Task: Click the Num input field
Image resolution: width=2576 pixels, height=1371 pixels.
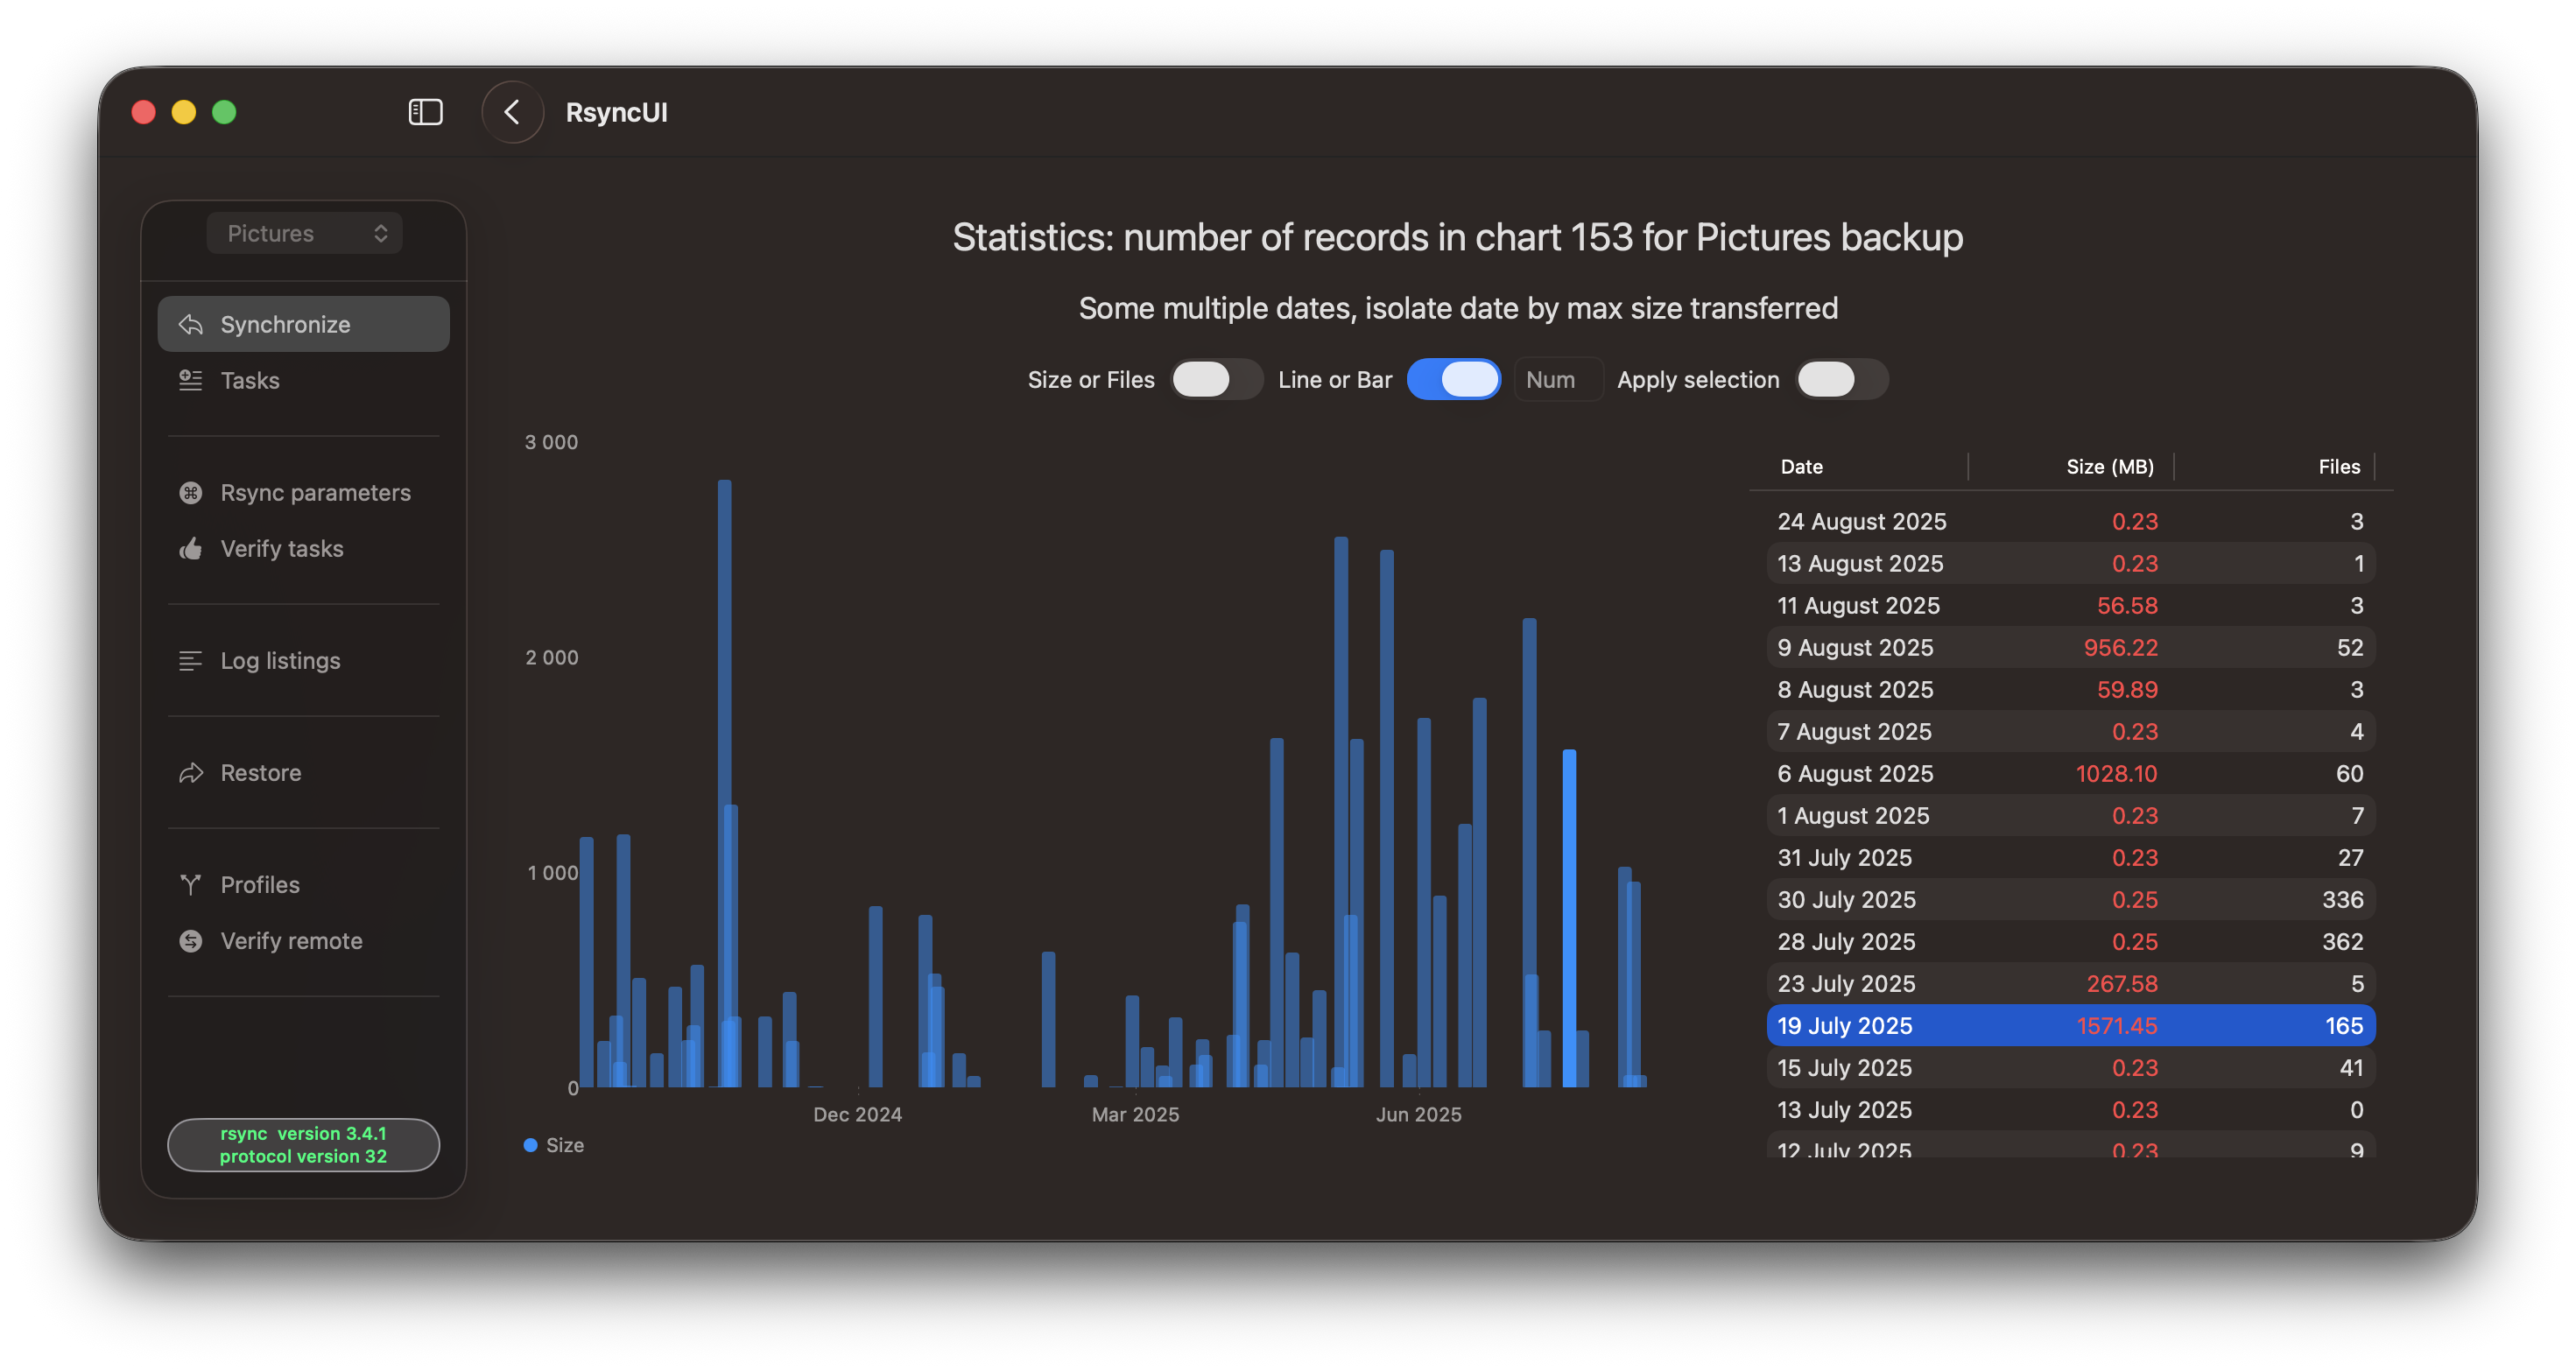Action: click(1556, 379)
